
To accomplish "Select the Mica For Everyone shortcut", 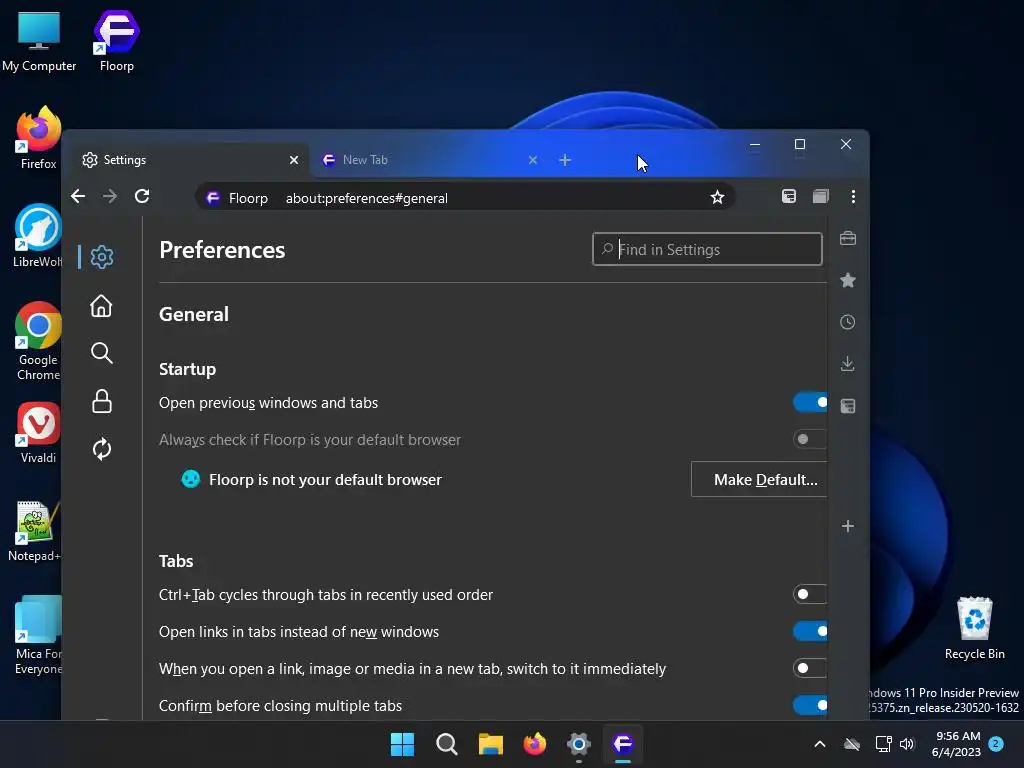I will pyautogui.click(x=39, y=635).
